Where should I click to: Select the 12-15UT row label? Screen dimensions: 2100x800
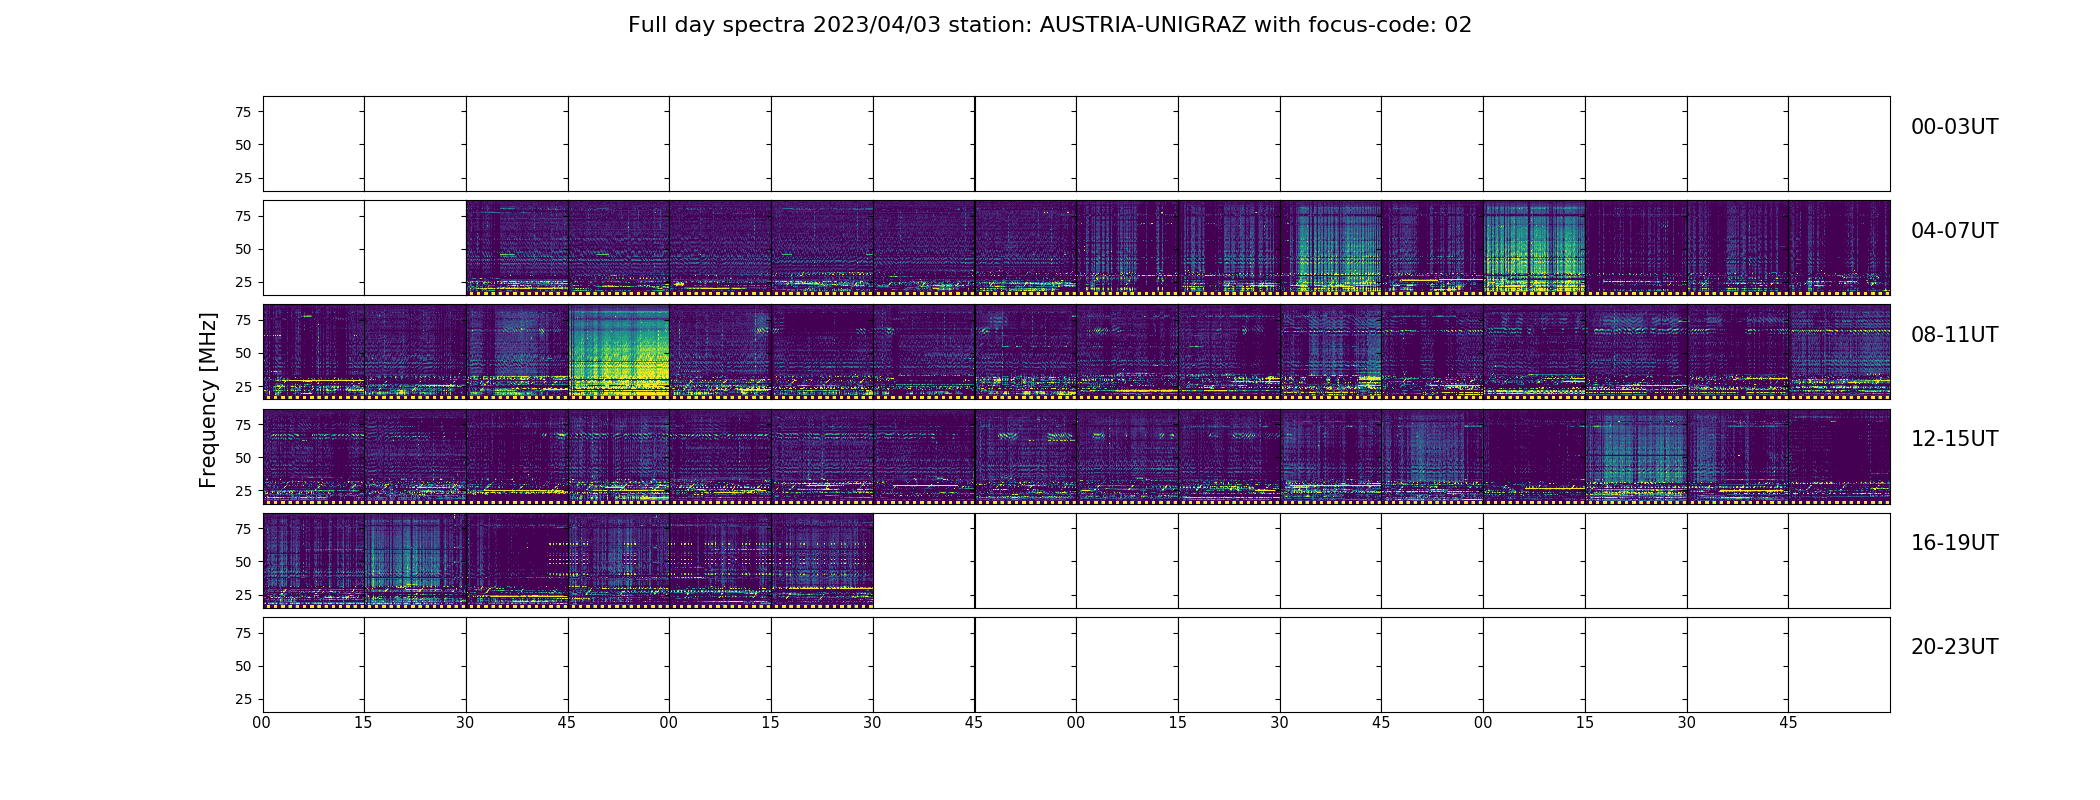(x=1953, y=439)
